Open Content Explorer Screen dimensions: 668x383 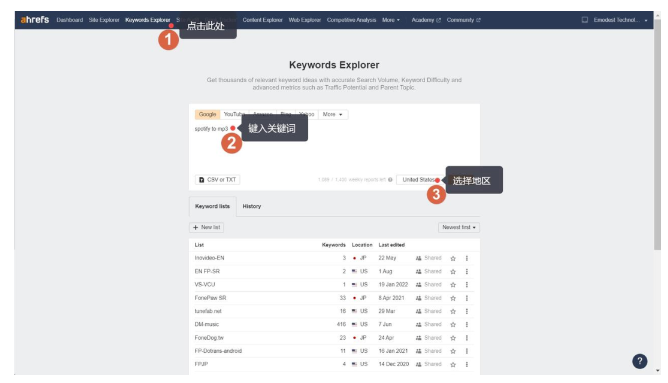[262, 20]
